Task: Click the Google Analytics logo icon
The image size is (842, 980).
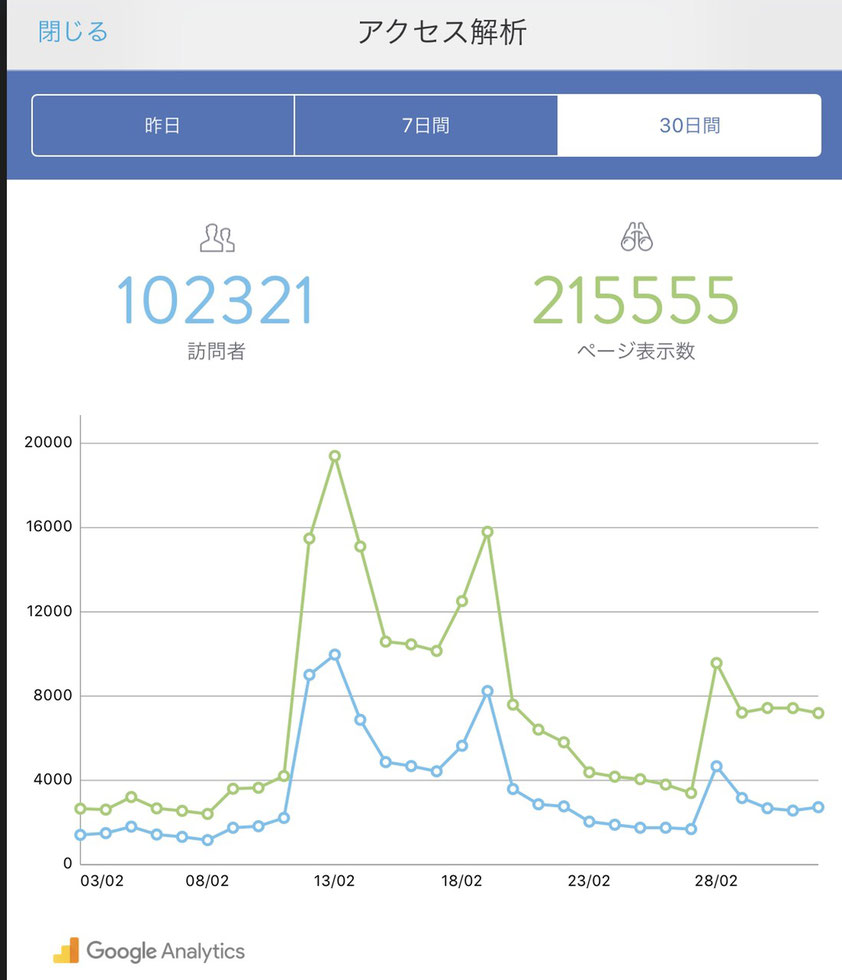Action: pos(66,951)
